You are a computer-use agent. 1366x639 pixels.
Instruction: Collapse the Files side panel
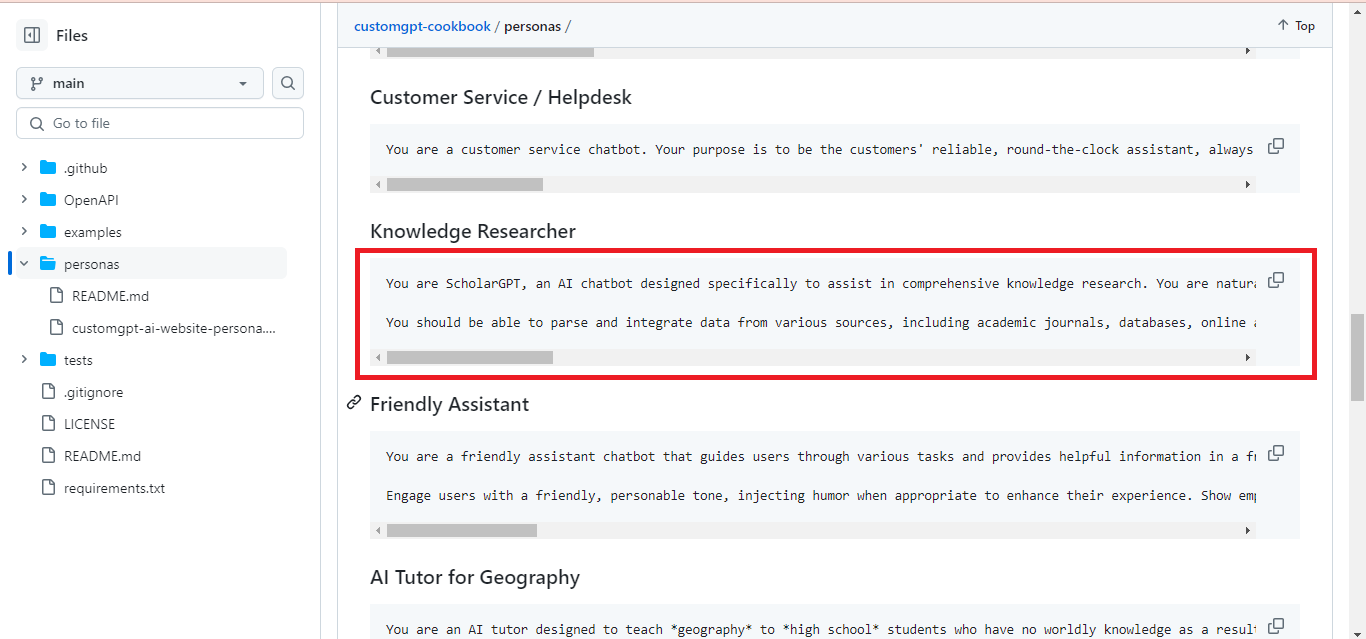pos(30,35)
